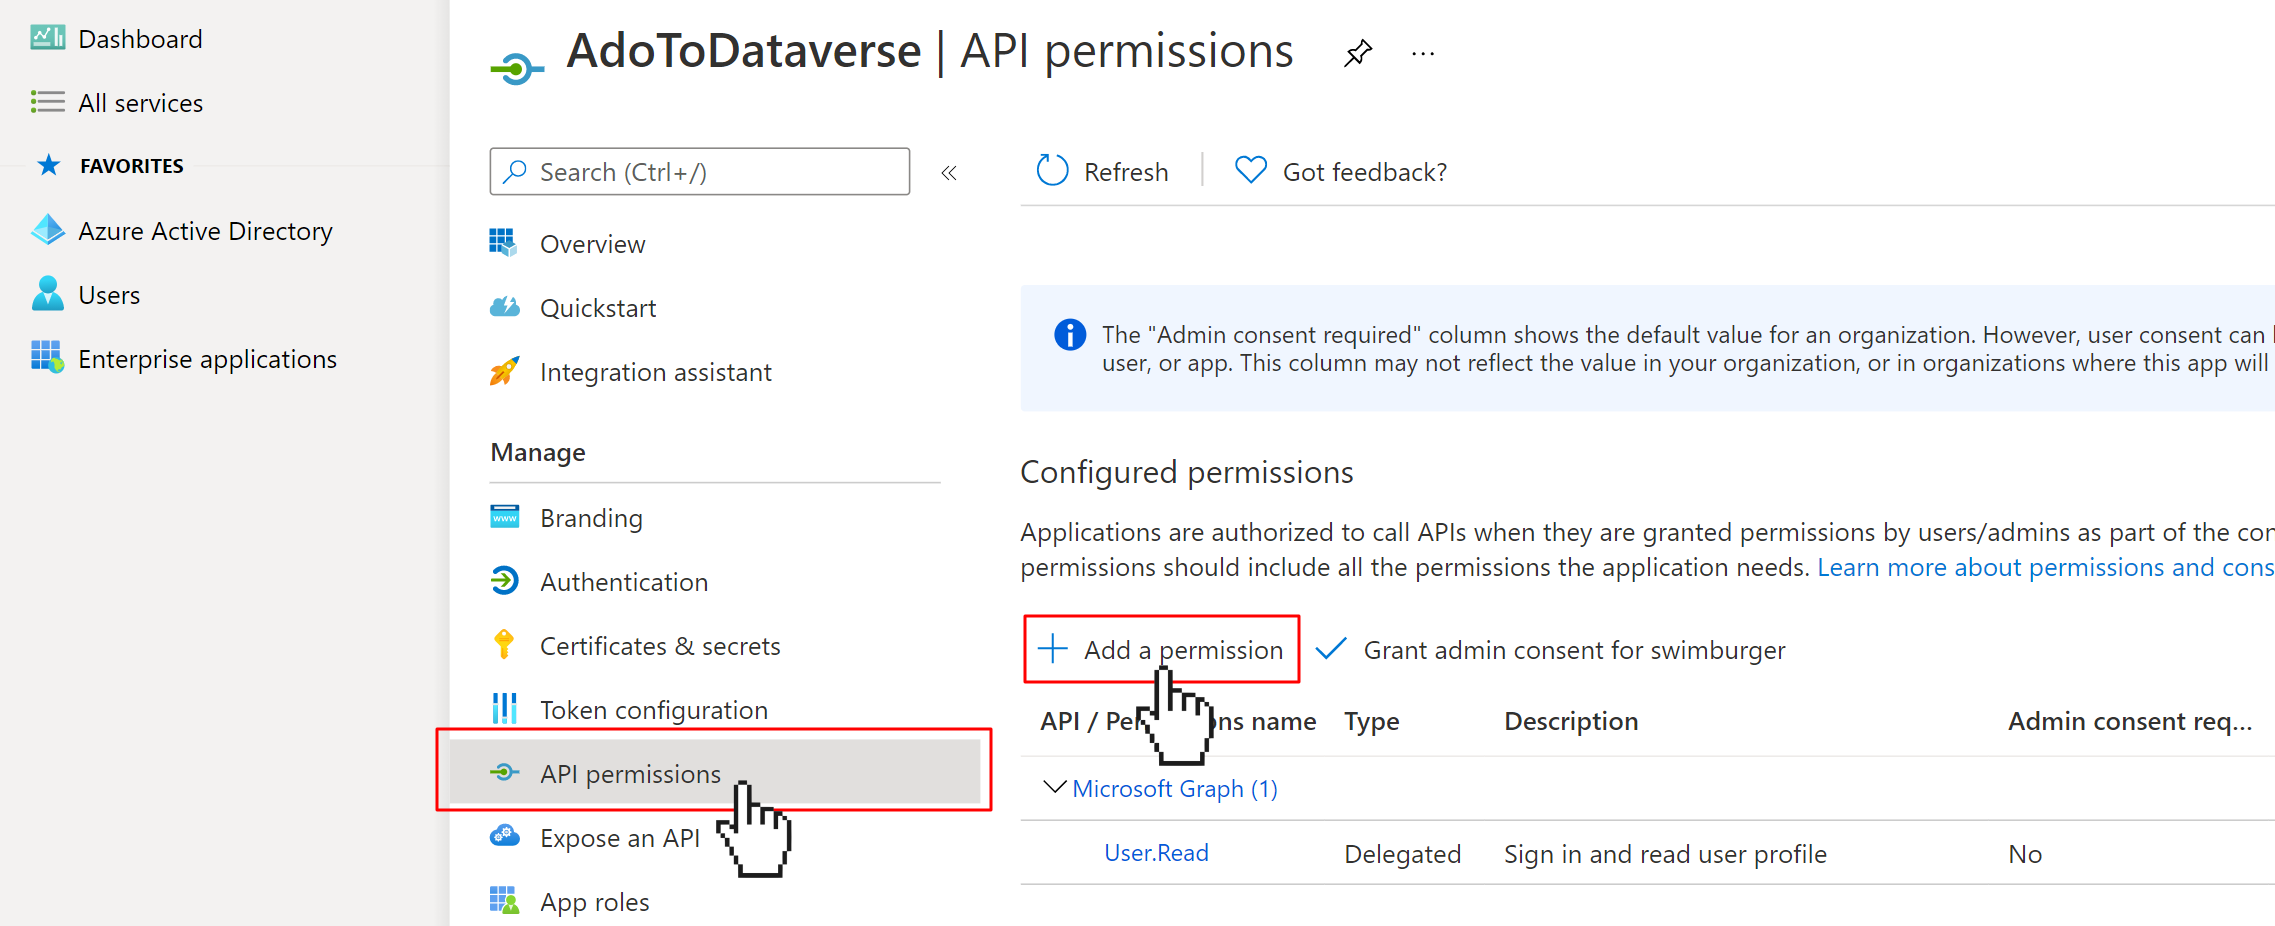Click the Authentication arrow icon
Image resolution: width=2275 pixels, height=926 pixels.
click(x=505, y=581)
